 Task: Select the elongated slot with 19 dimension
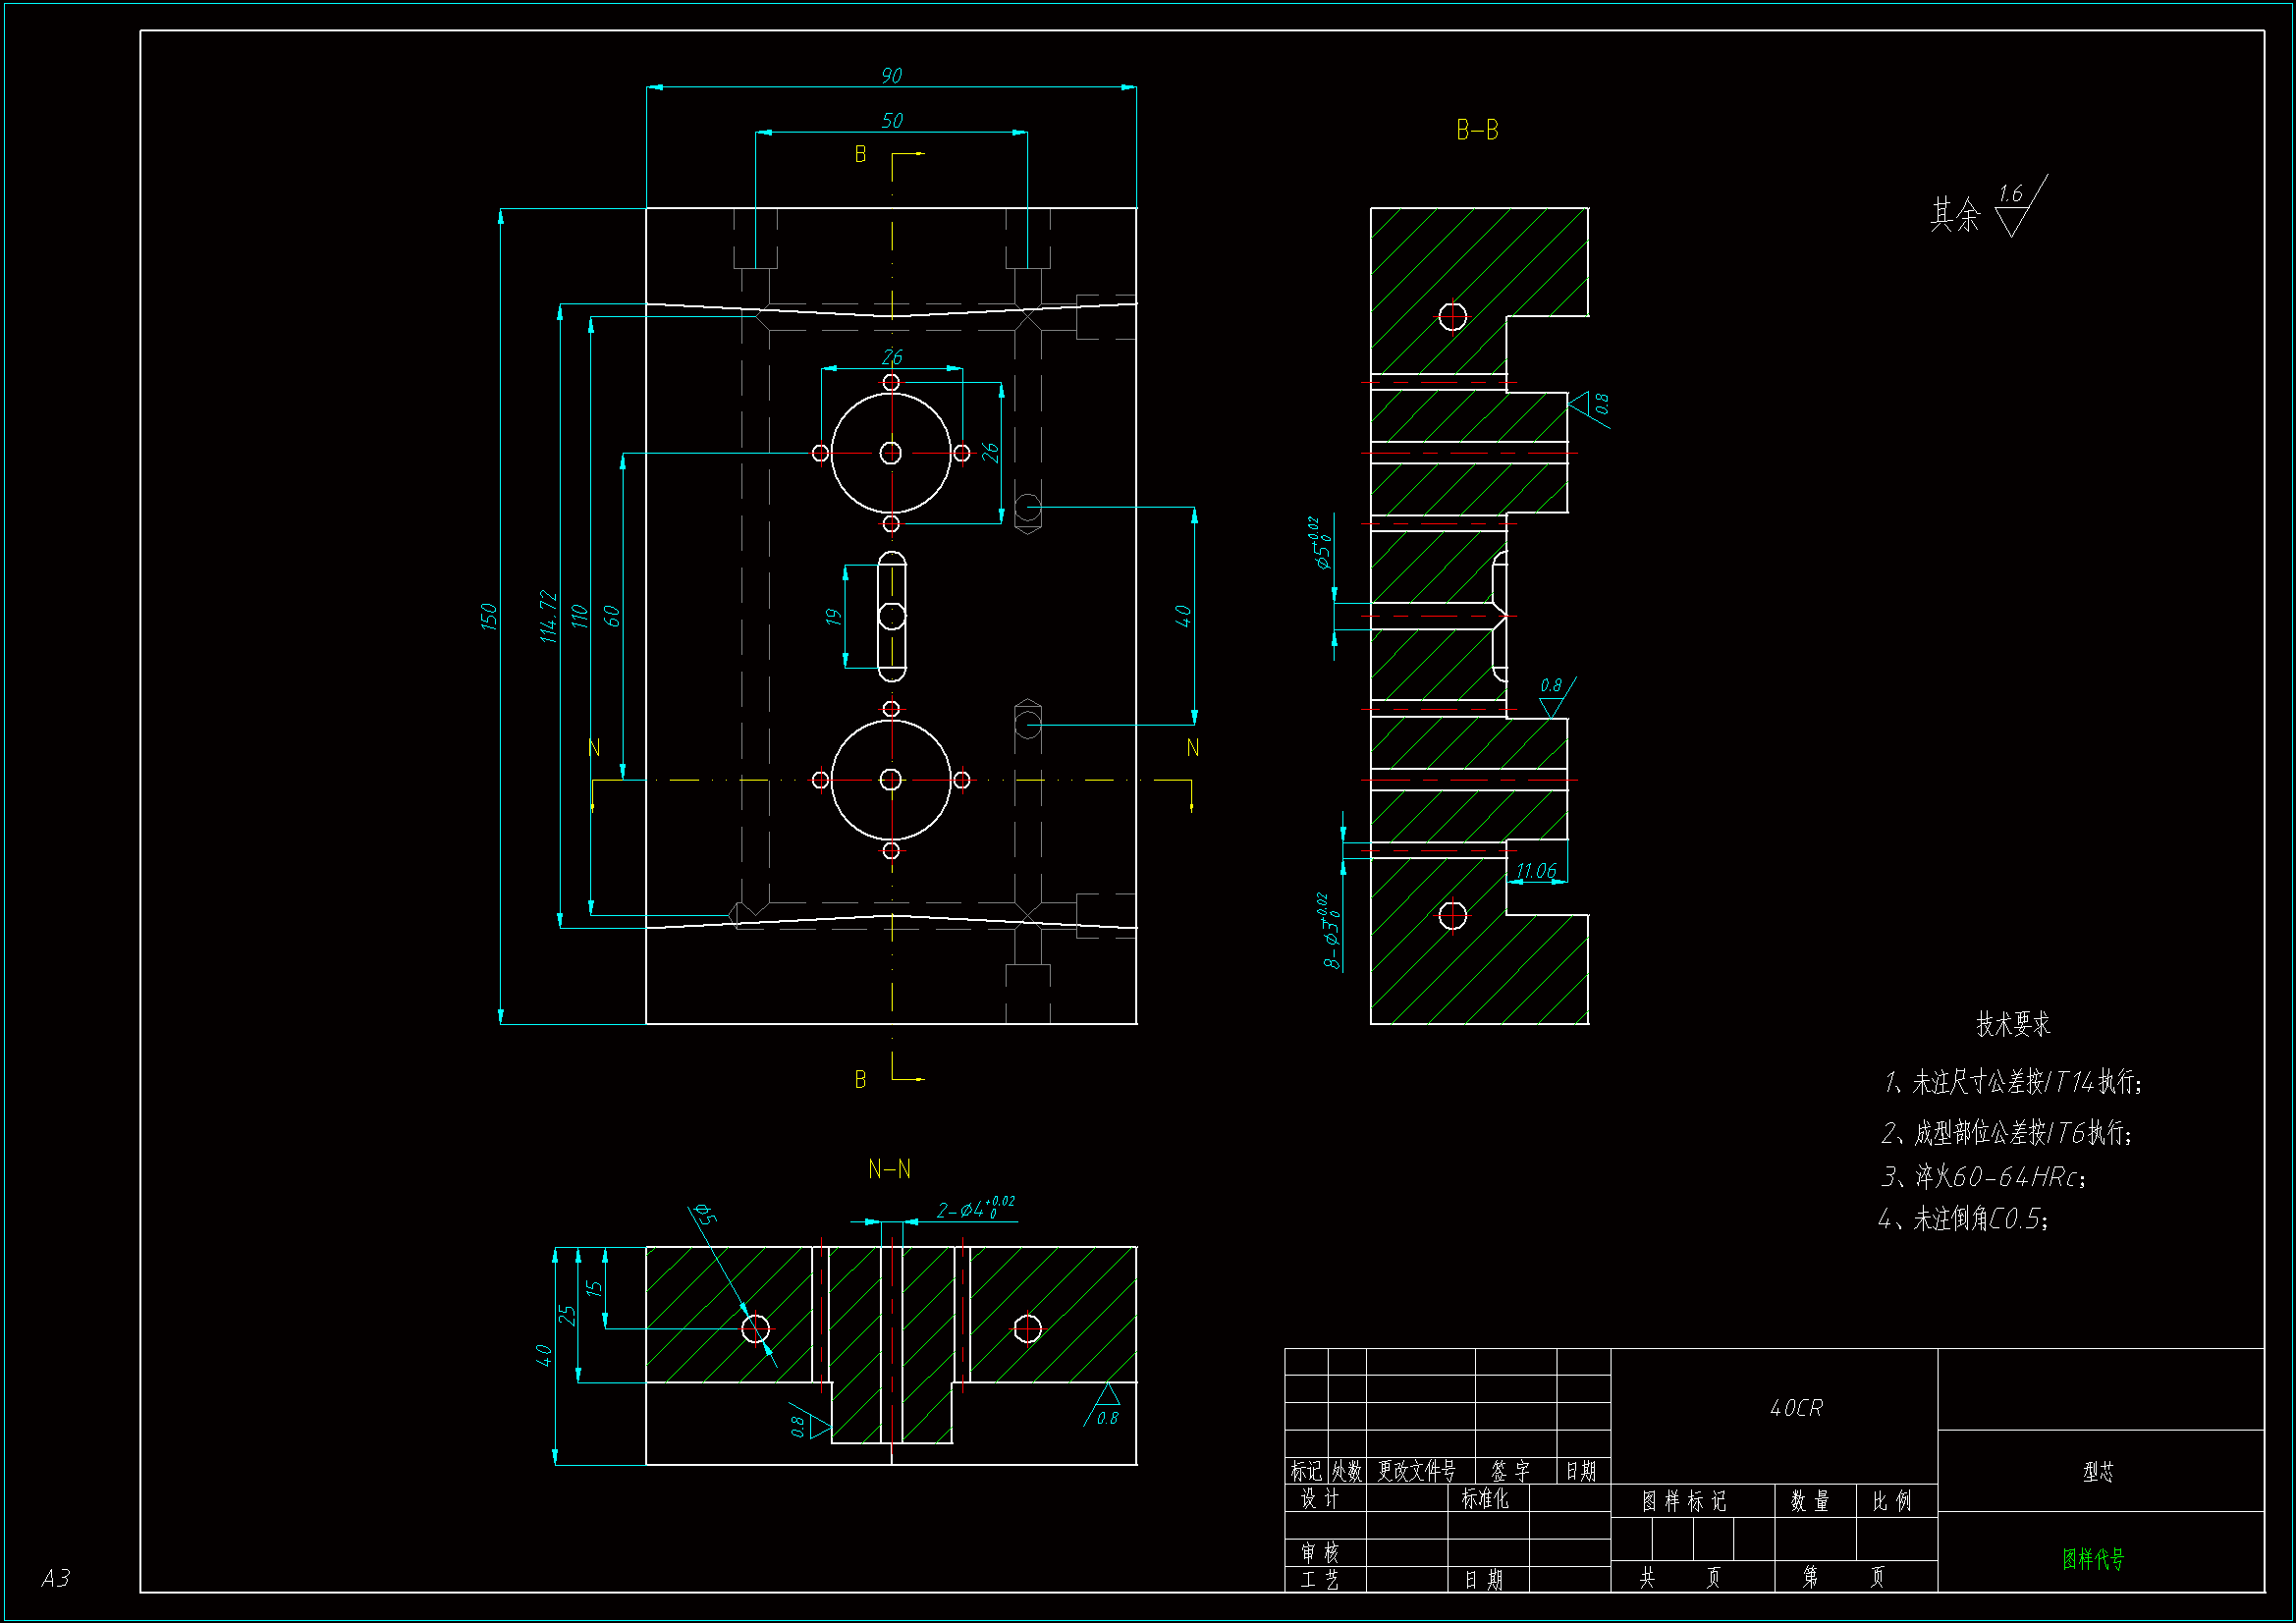point(891,616)
